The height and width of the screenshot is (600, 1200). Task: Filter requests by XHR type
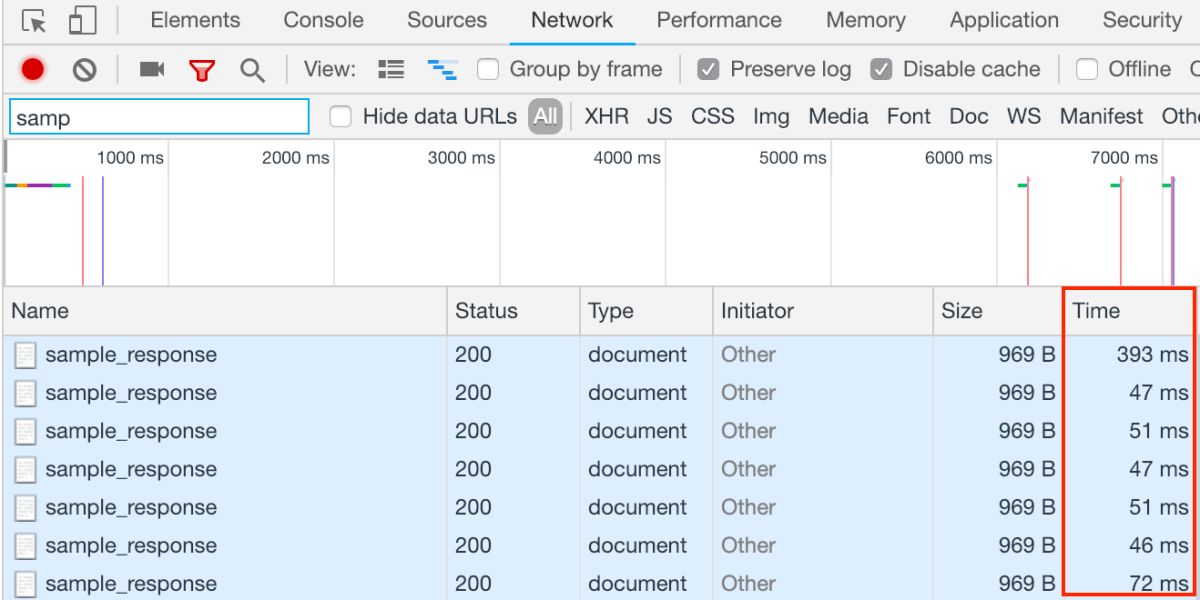(606, 117)
